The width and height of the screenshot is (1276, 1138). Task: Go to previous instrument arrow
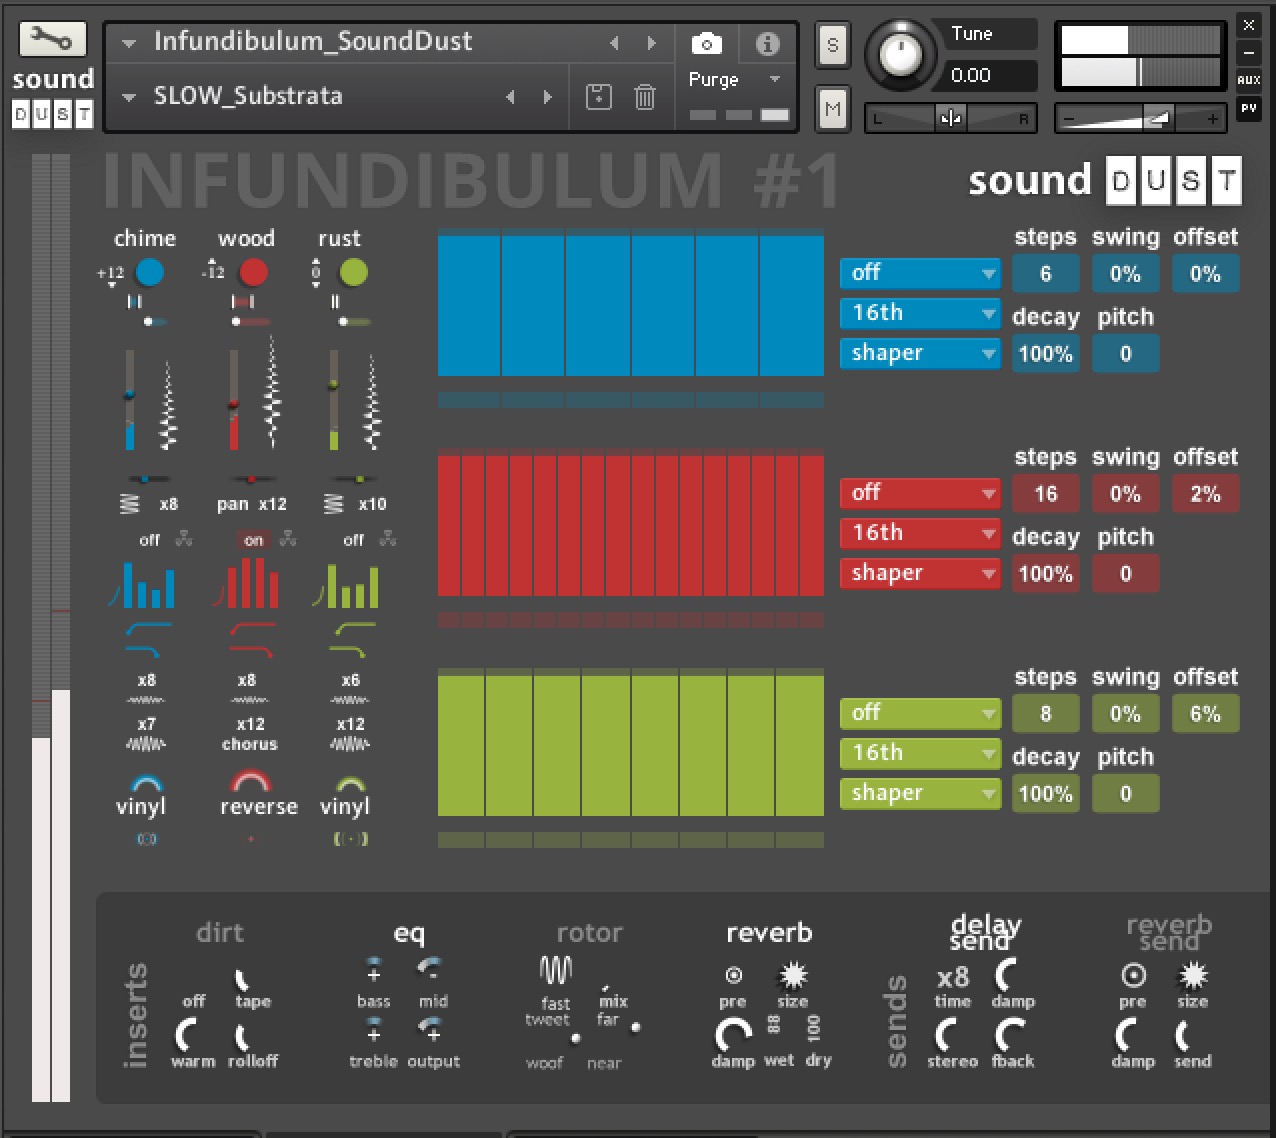tap(614, 43)
